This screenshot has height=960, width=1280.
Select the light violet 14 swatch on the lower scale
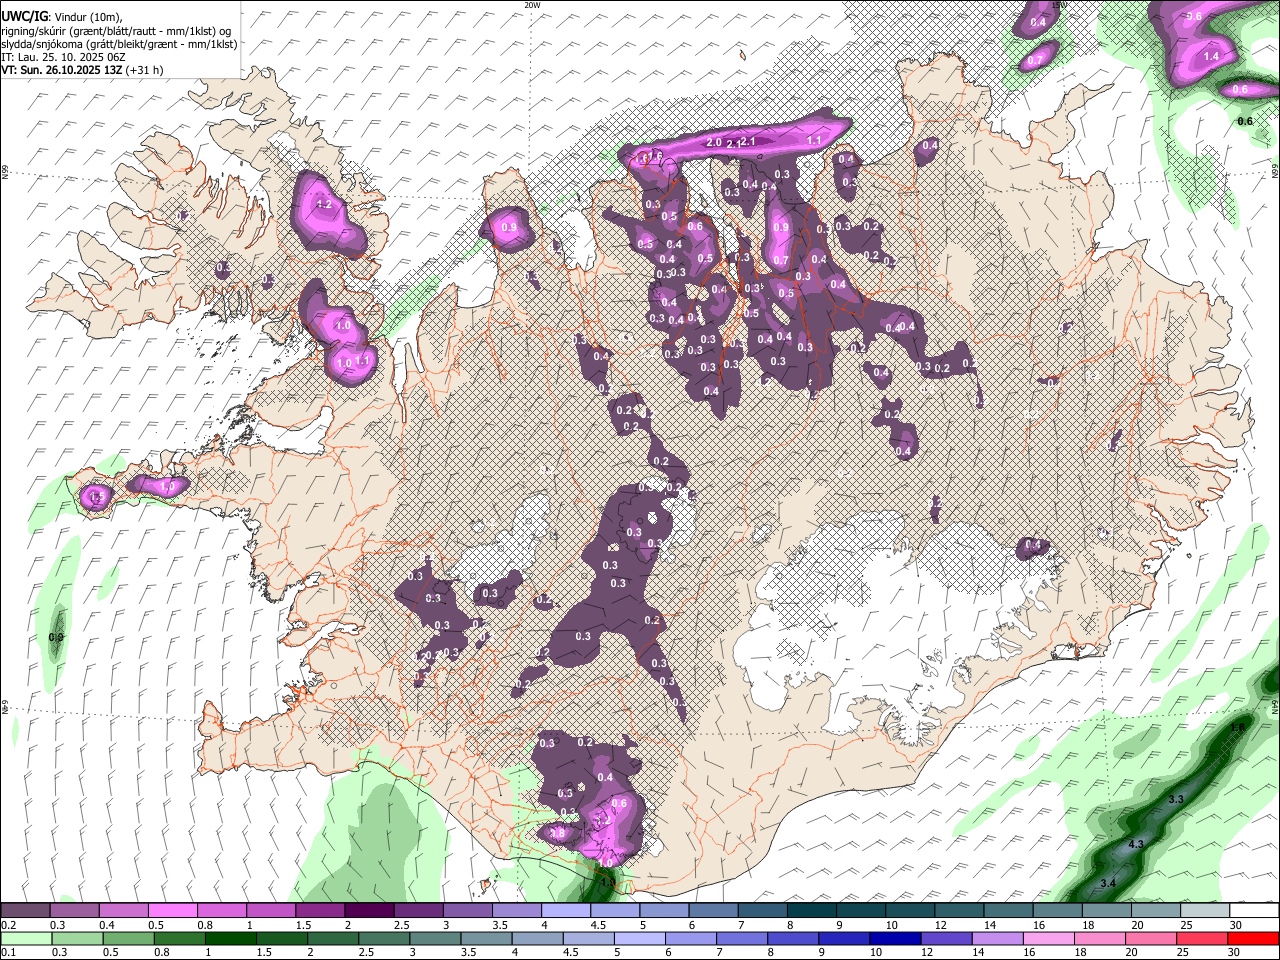pos(998,938)
